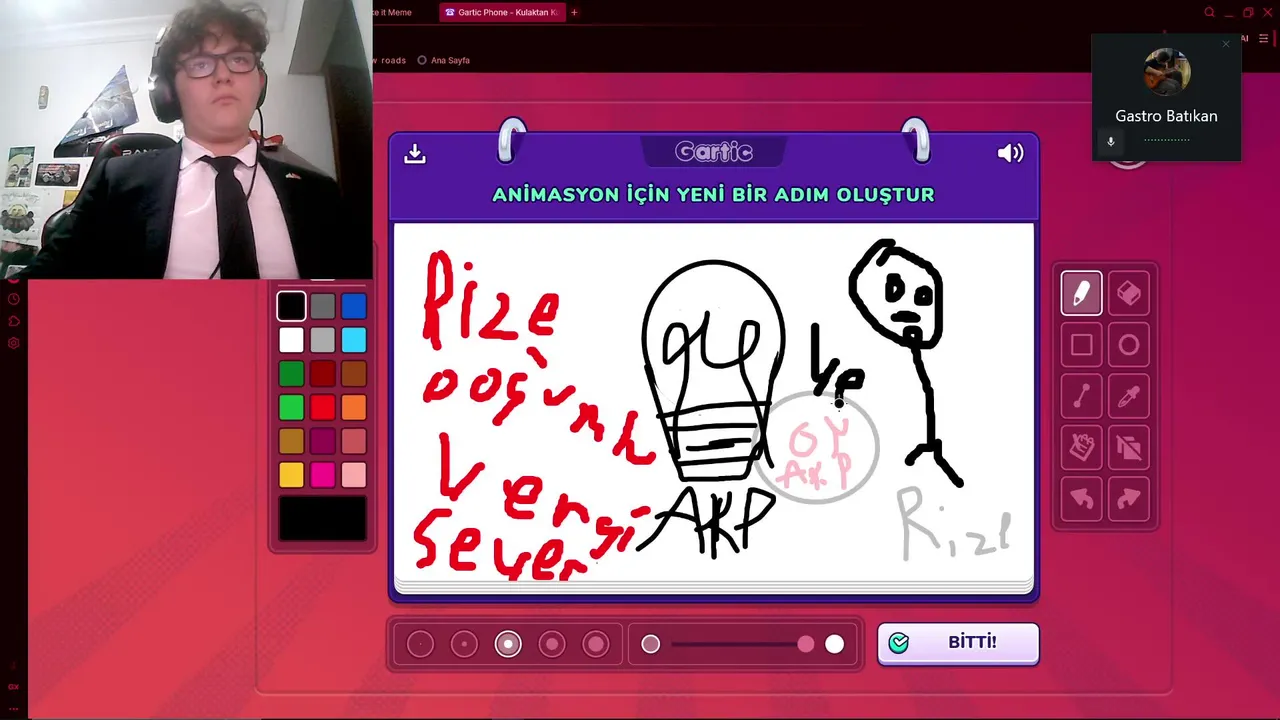Pick the dark green color swatch
The width and height of the screenshot is (1280, 720).
coord(291,374)
